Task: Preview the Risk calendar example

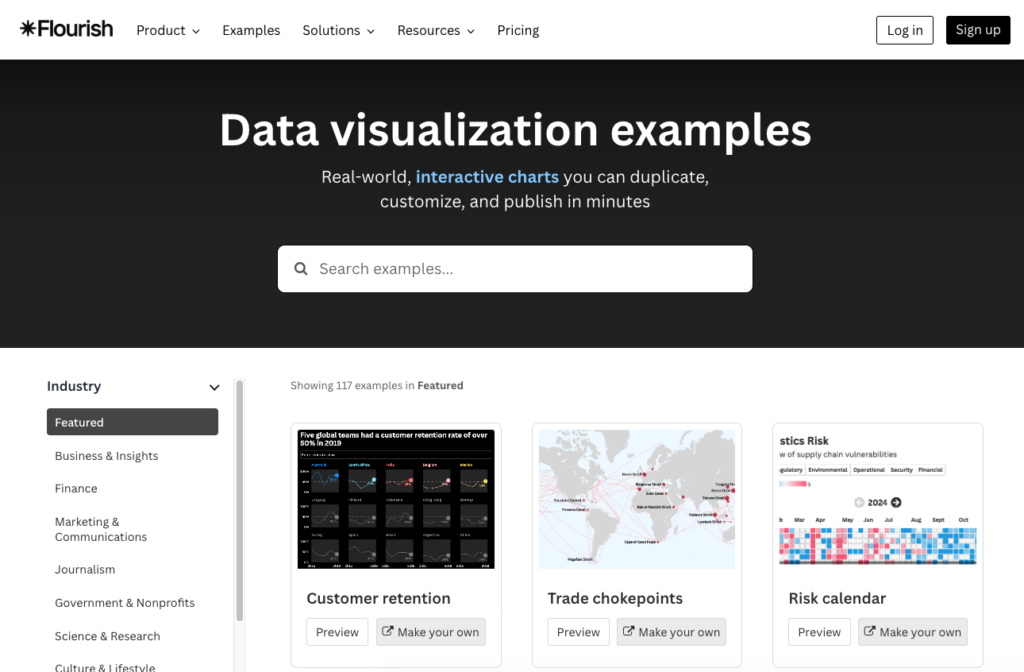Action: click(819, 632)
